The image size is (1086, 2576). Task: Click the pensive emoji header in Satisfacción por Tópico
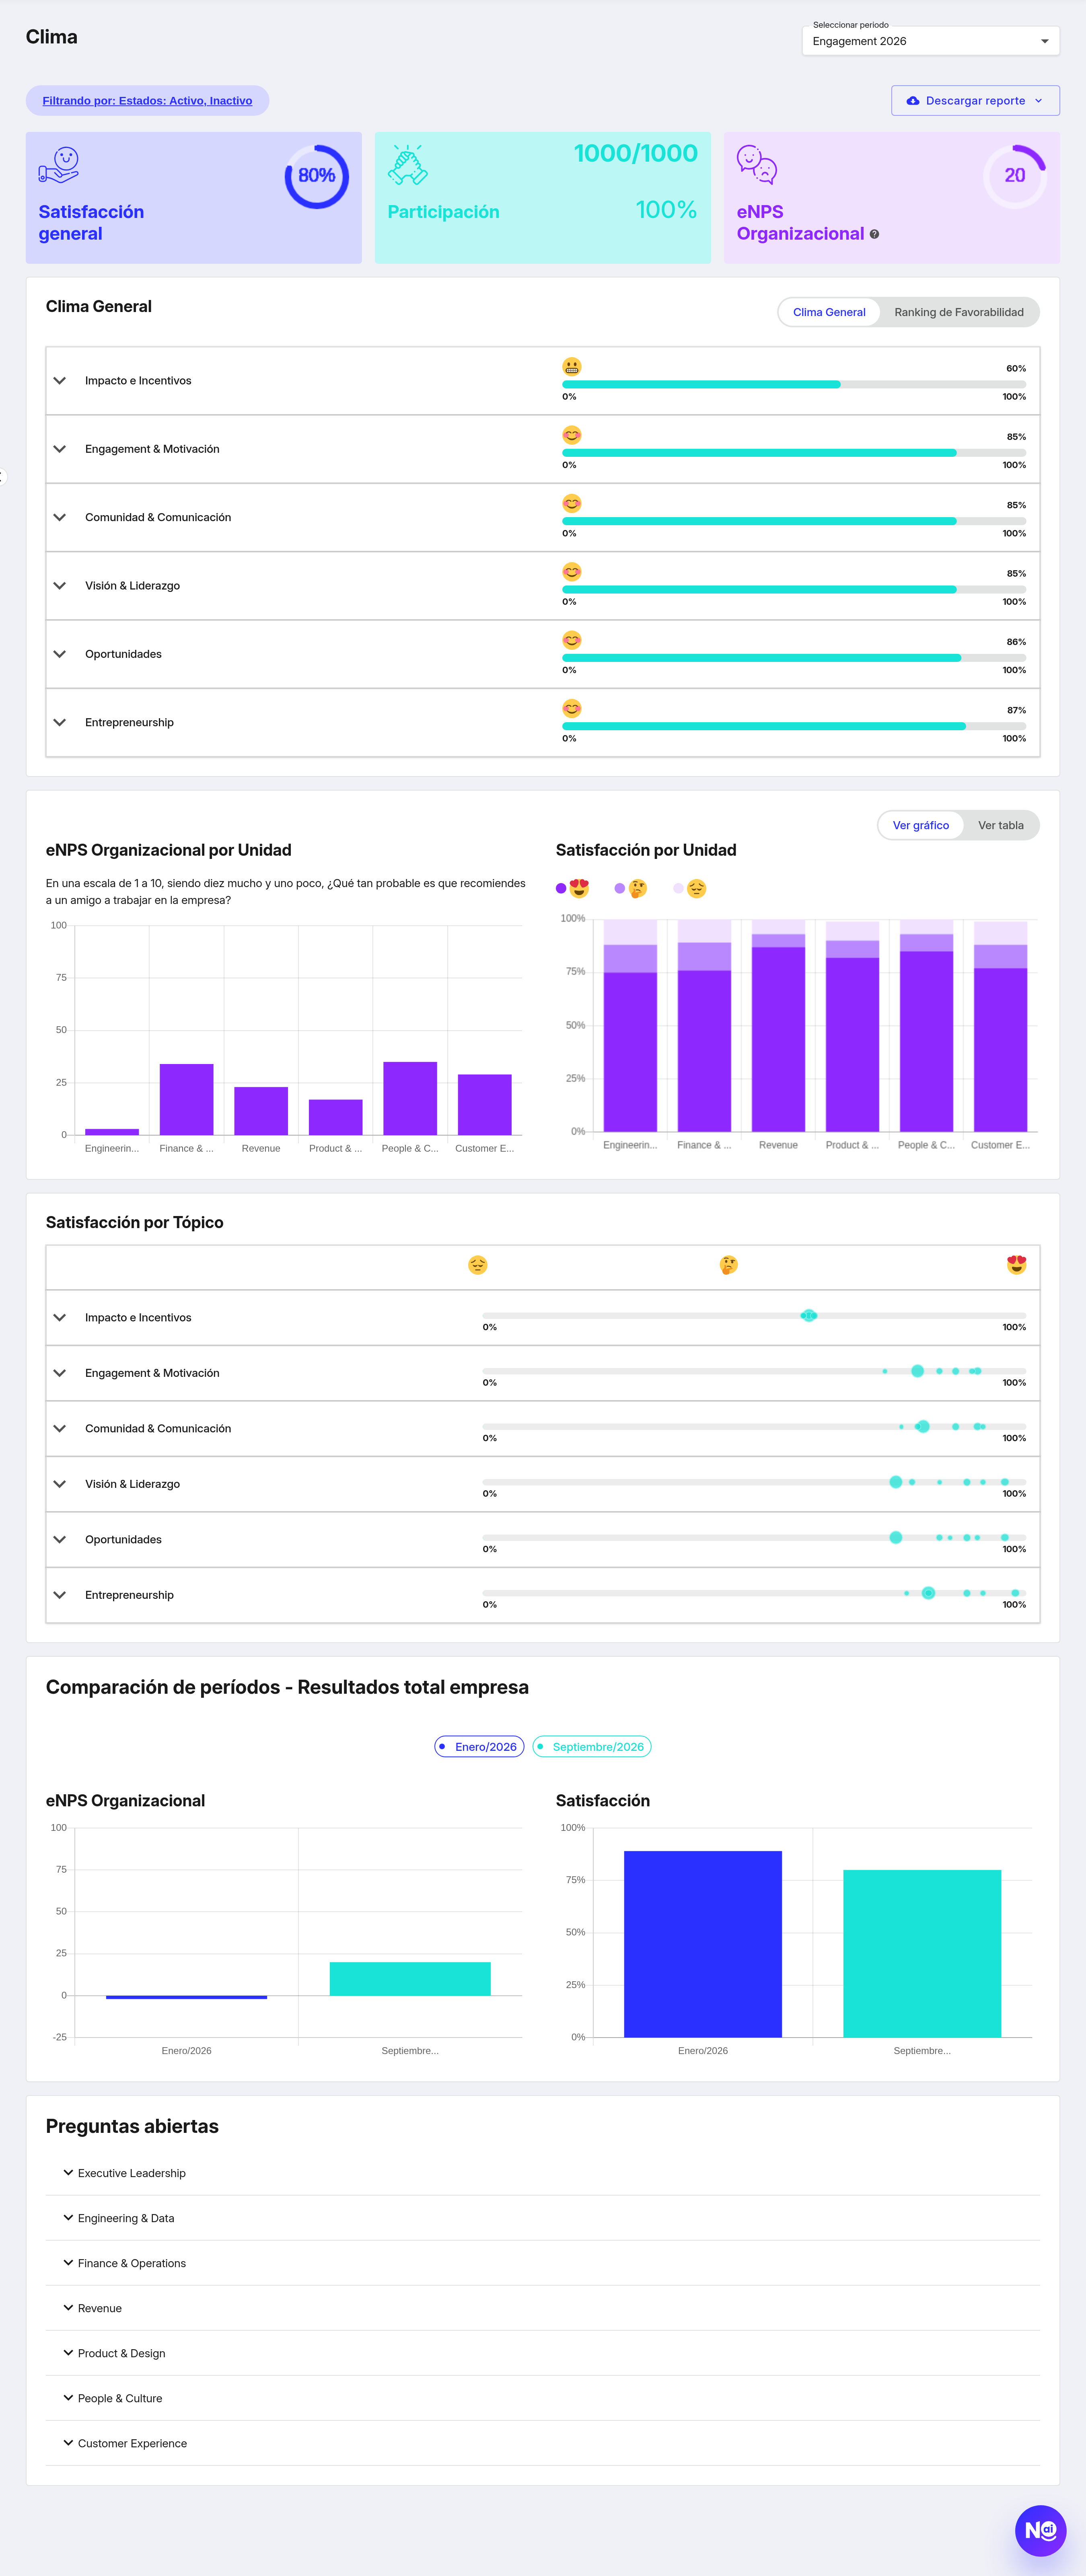(478, 1265)
